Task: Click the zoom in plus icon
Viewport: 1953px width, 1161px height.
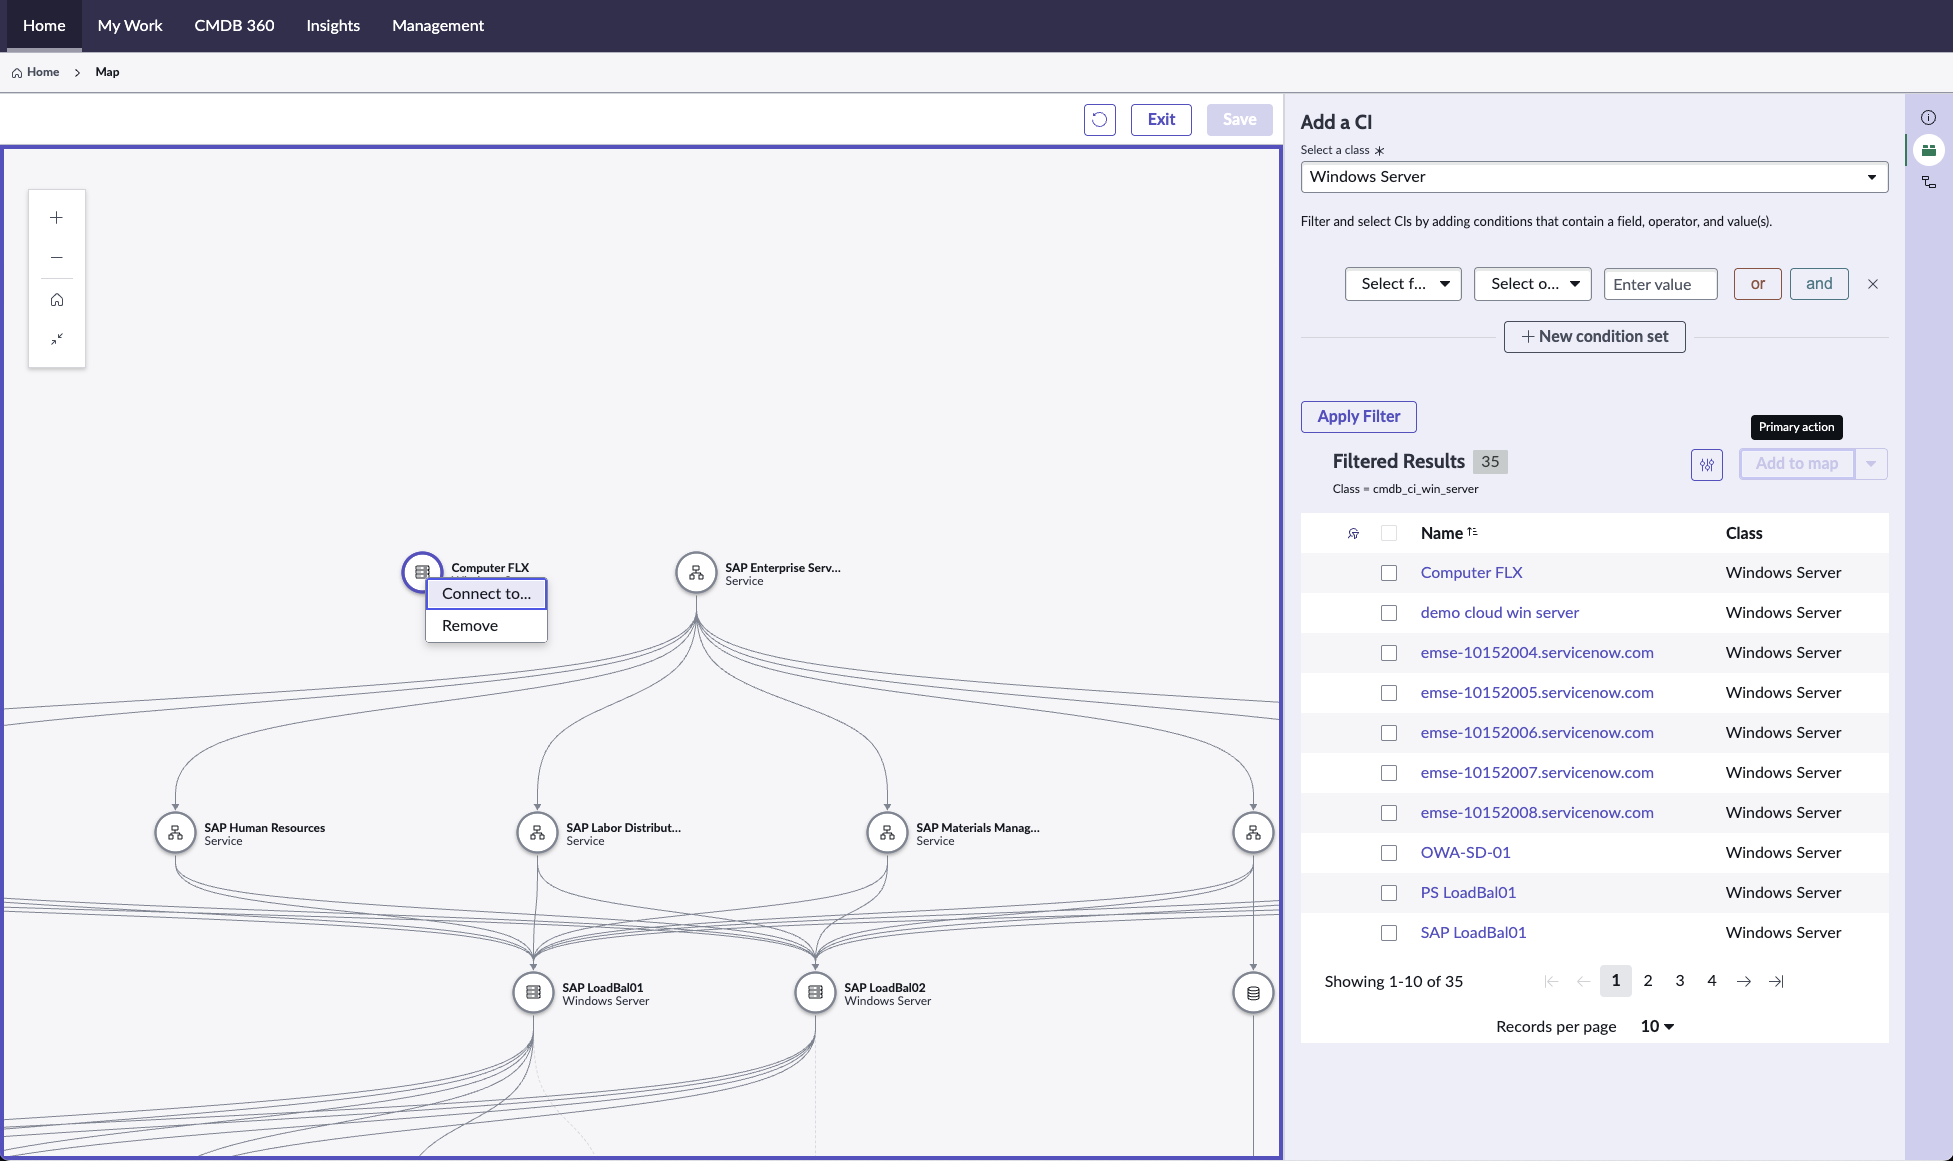Action: tap(57, 218)
